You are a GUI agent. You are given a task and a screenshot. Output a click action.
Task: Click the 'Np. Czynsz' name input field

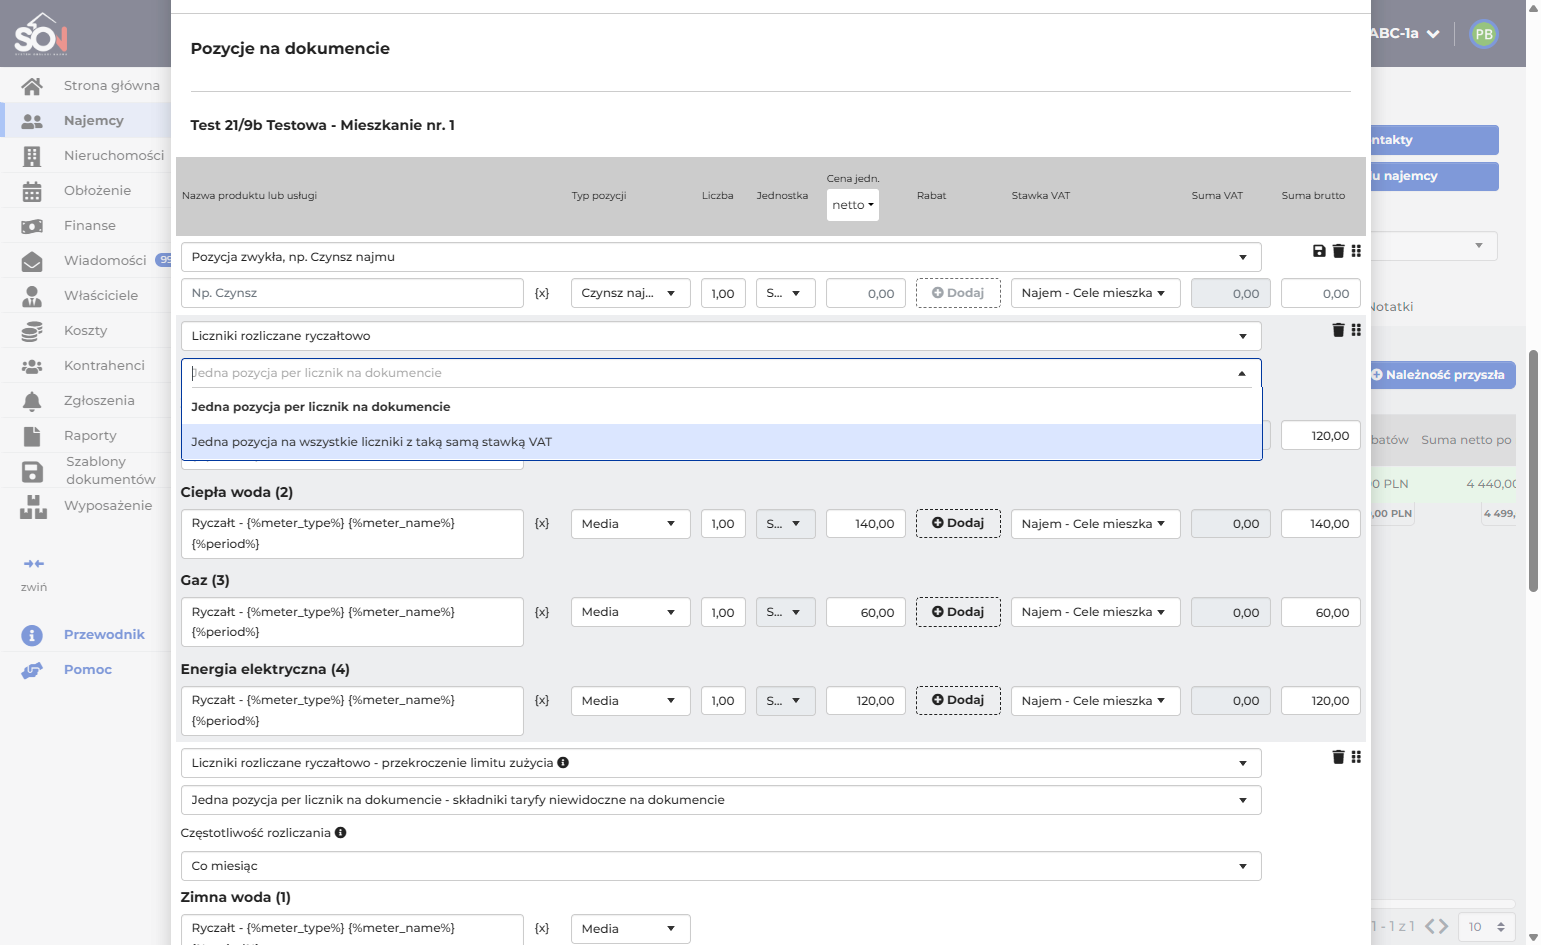tap(352, 293)
